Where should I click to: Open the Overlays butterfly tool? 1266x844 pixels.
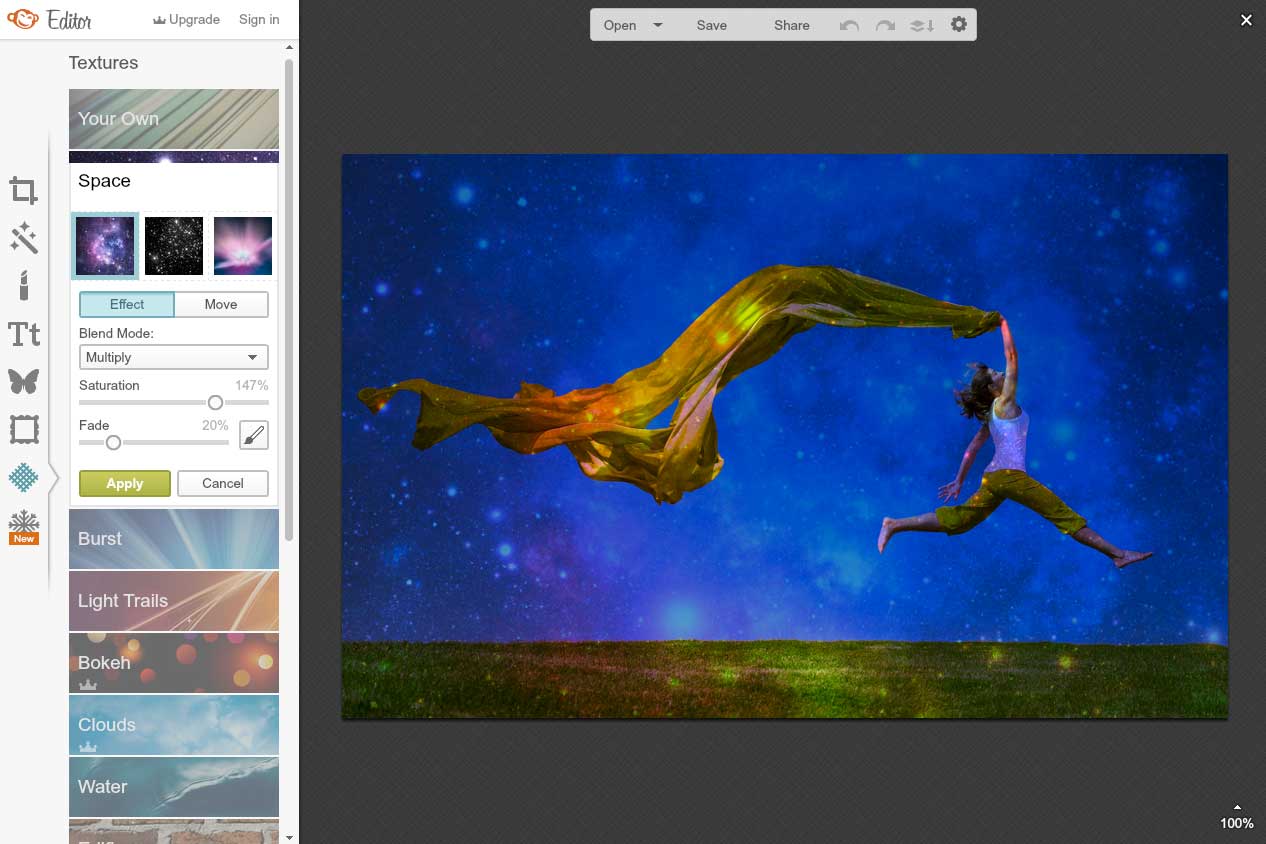click(x=24, y=381)
